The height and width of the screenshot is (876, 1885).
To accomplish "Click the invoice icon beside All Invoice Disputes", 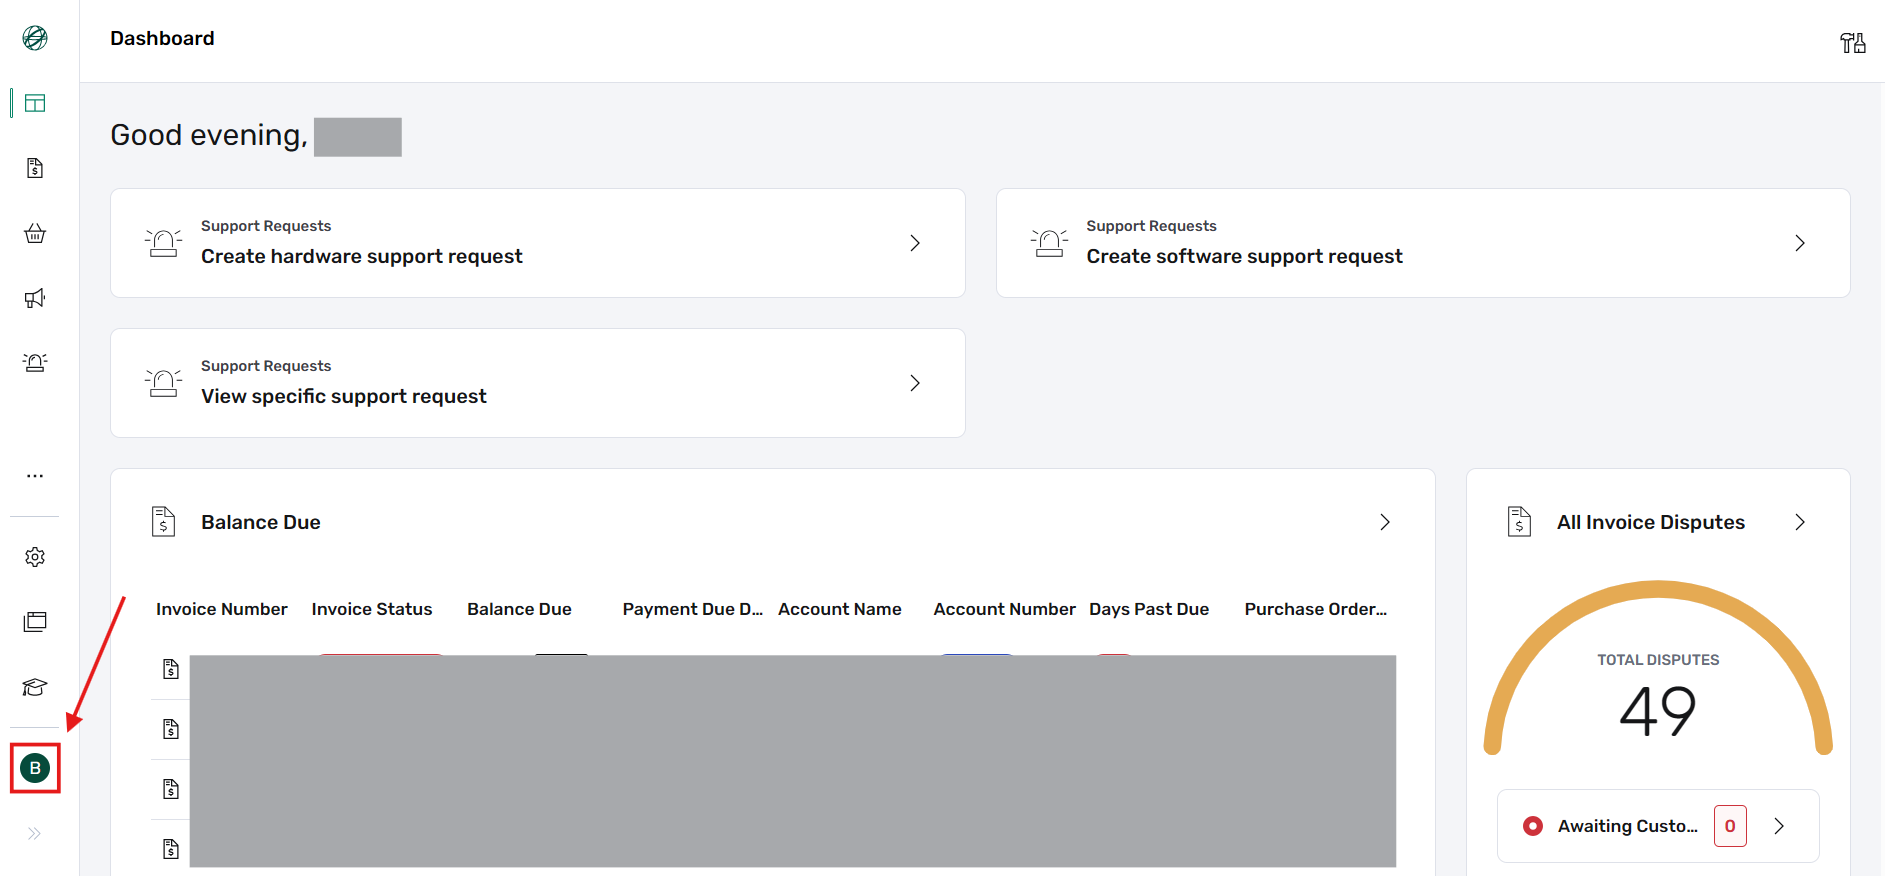I will click(1519, 521).
